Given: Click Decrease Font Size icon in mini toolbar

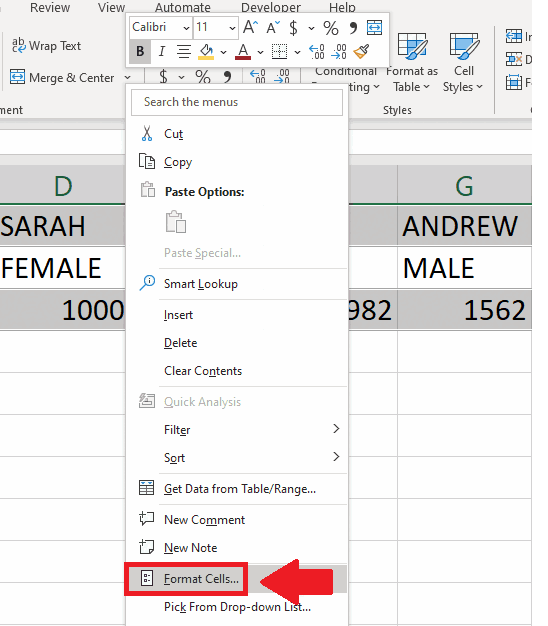Looking at the screenshot, I should coord(273,28).
